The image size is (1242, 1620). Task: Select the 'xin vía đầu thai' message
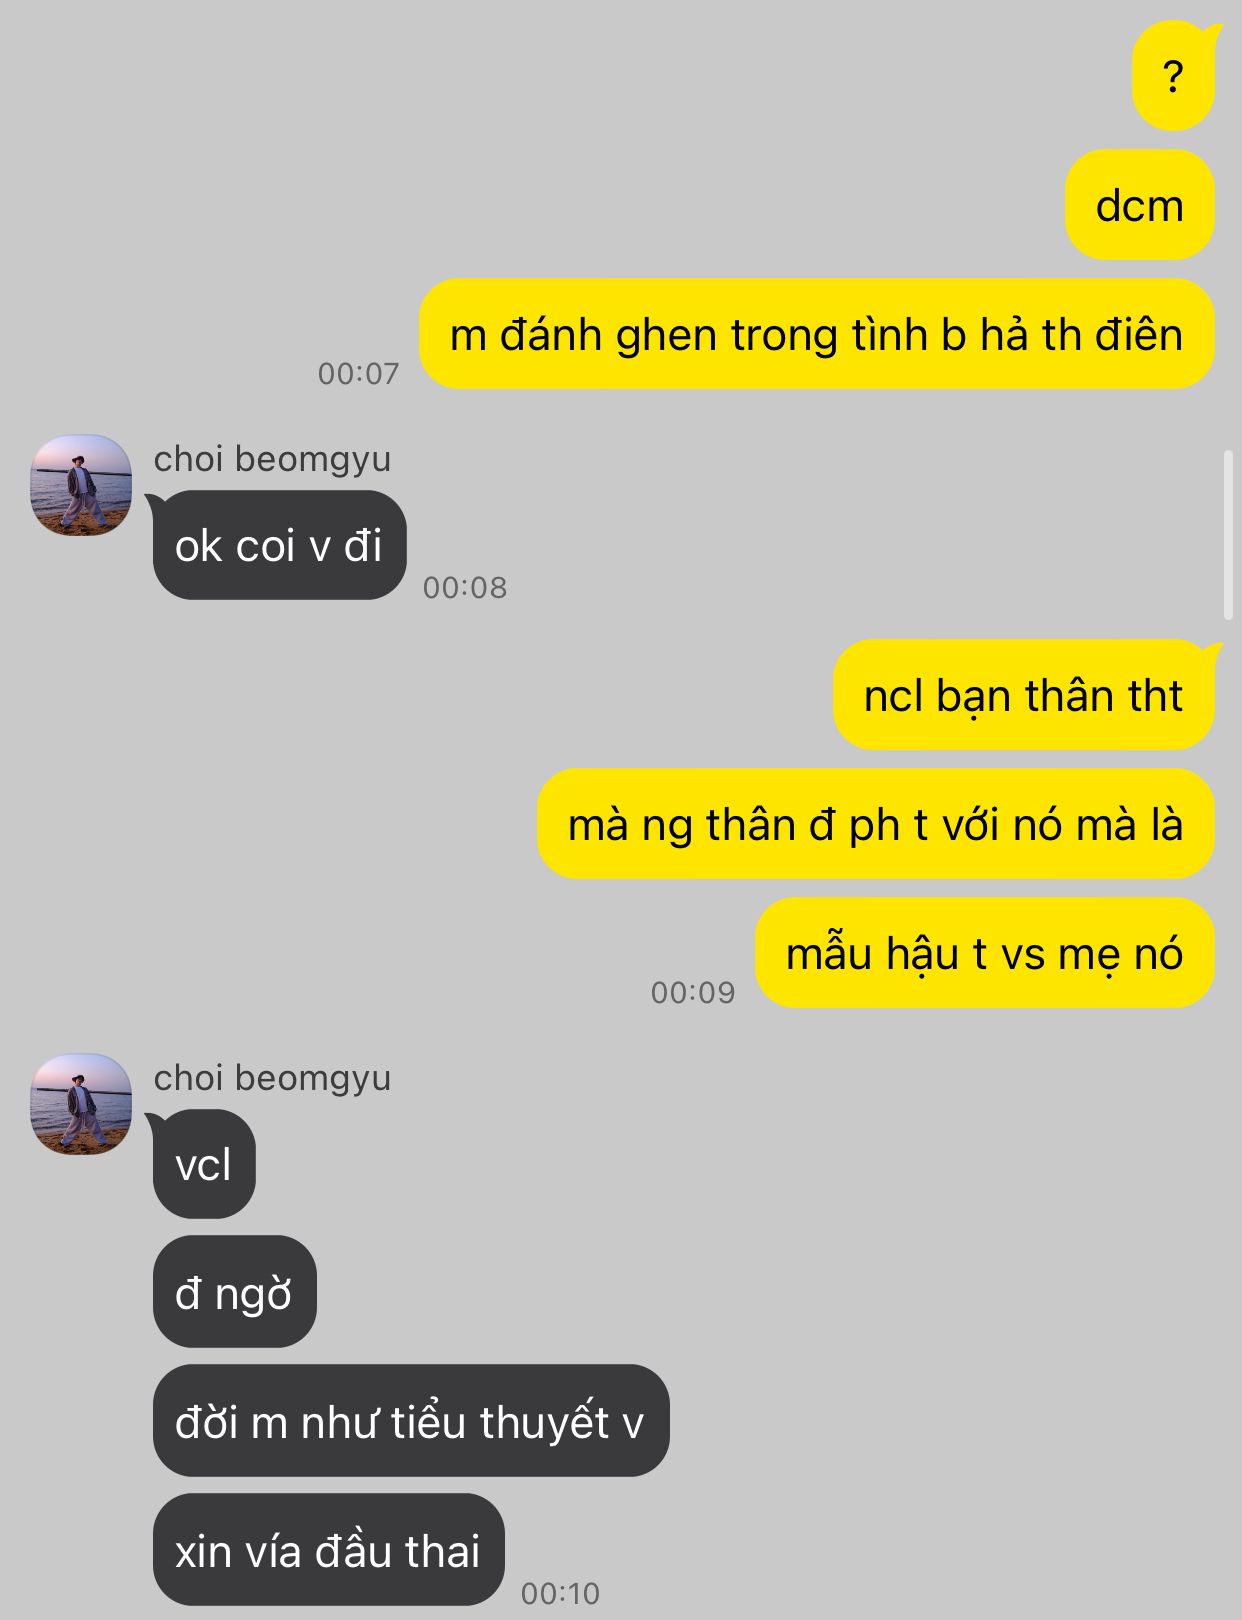pos(329,1550)
